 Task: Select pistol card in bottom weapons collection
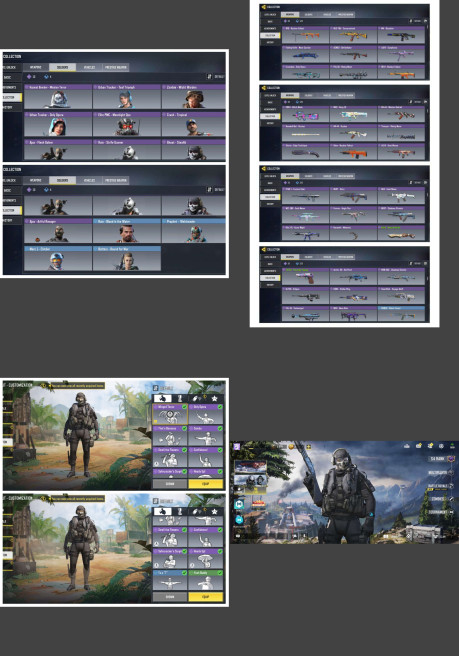305,277
